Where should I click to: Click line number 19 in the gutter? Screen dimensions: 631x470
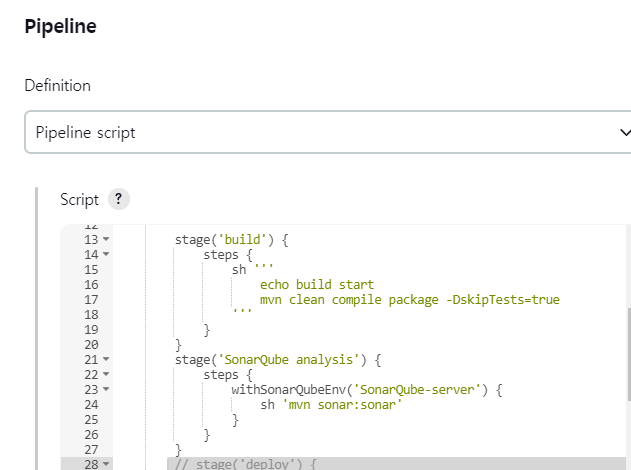[x=91, y=330]
